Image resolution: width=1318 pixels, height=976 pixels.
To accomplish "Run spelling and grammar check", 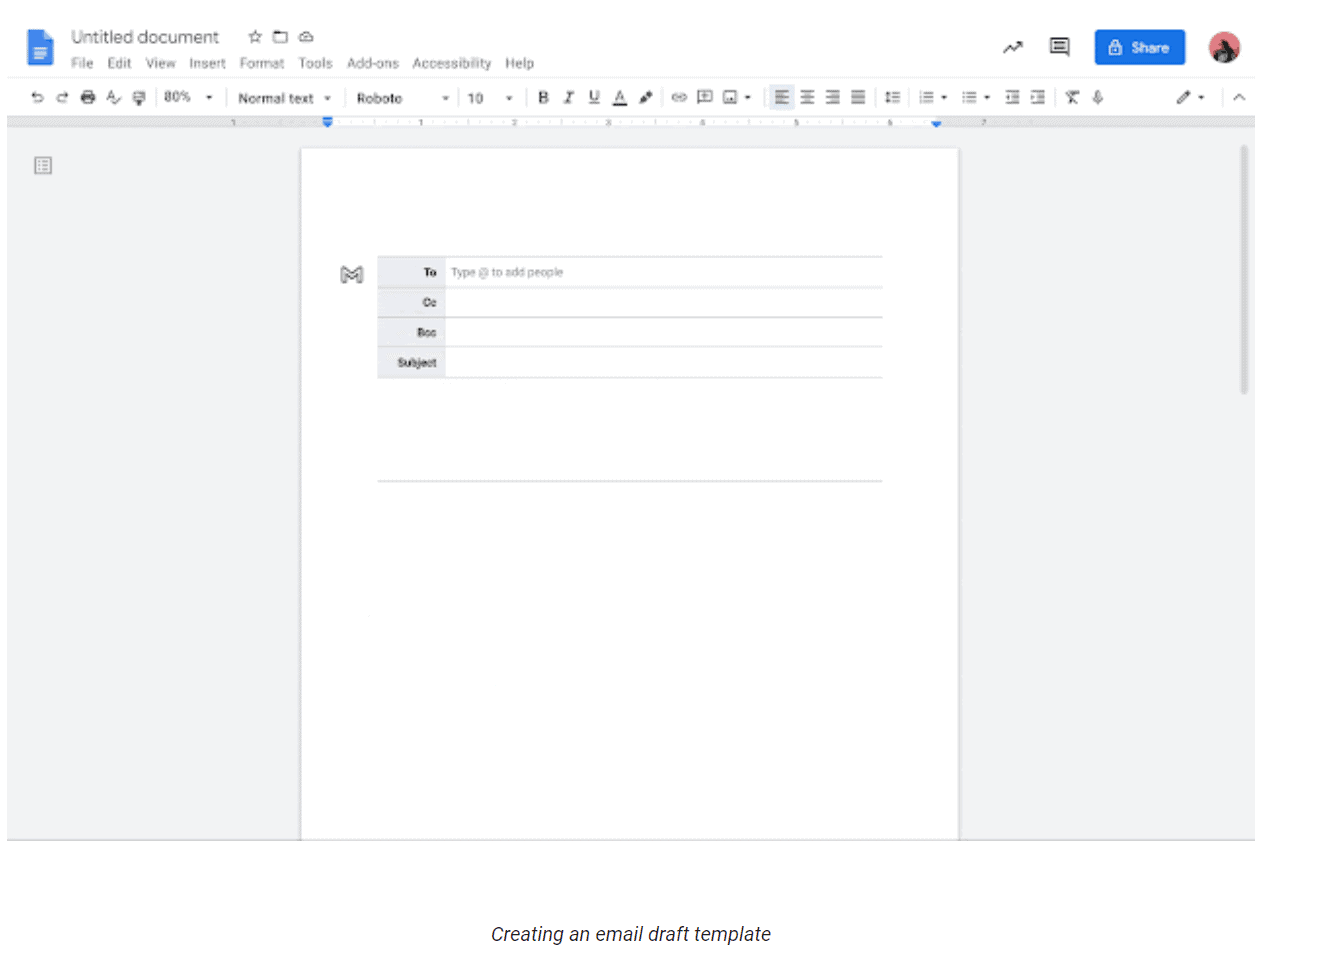I will click(x=113, y=97).
